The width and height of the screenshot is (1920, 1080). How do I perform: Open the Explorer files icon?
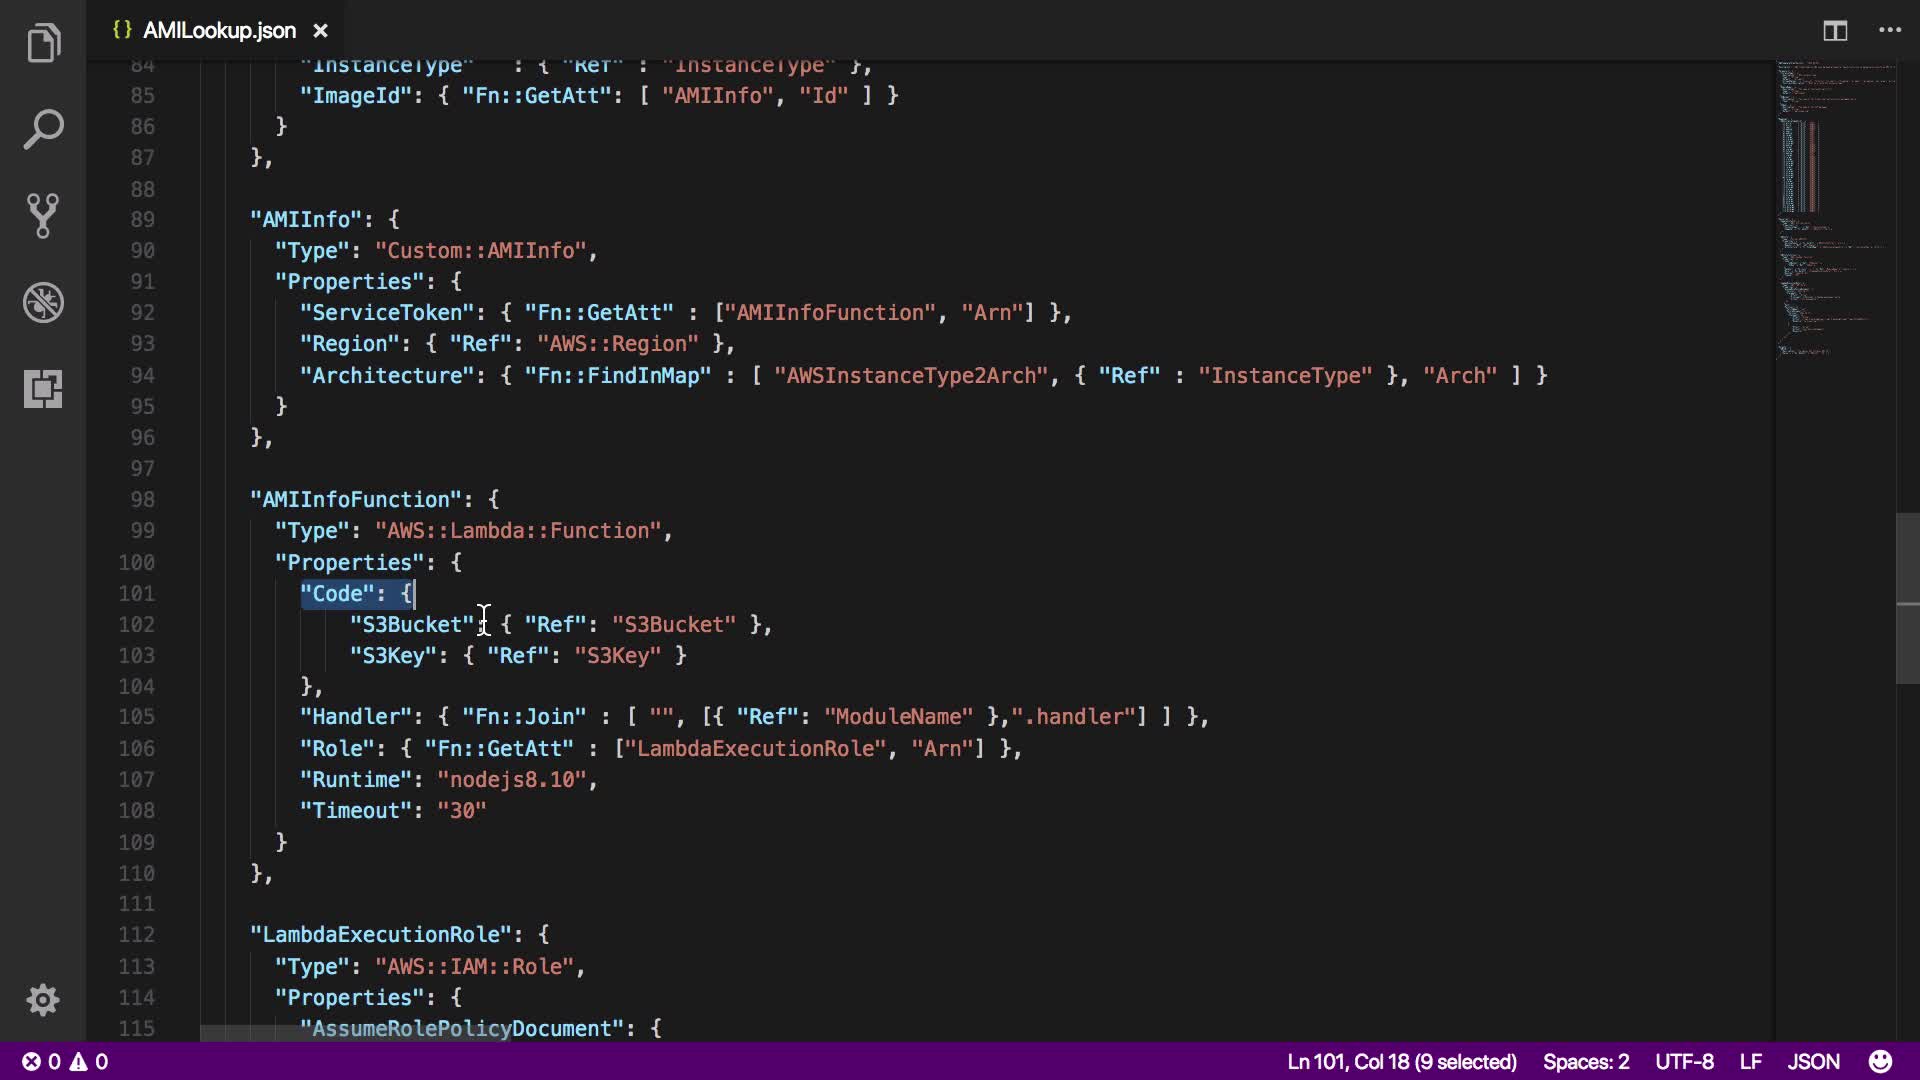[x=43, y=43]
